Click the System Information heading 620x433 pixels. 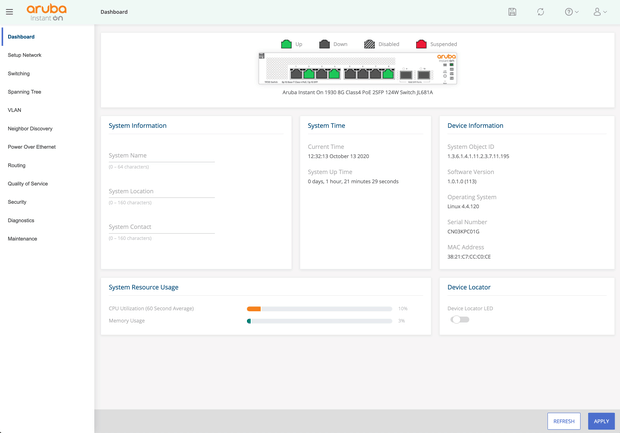(x=138, y=125)
